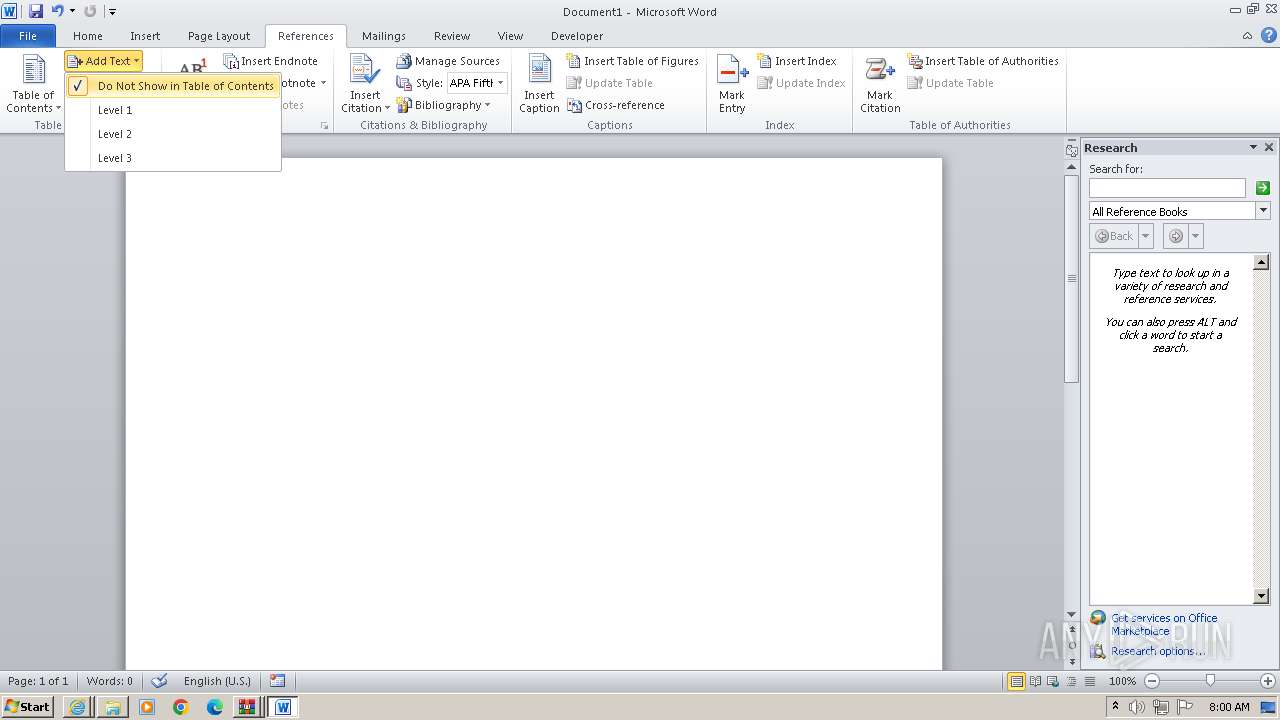The height and width of the screenshot is (720, 1280).
Task: Click the Insert Caption button
Action: click(539, 84)
